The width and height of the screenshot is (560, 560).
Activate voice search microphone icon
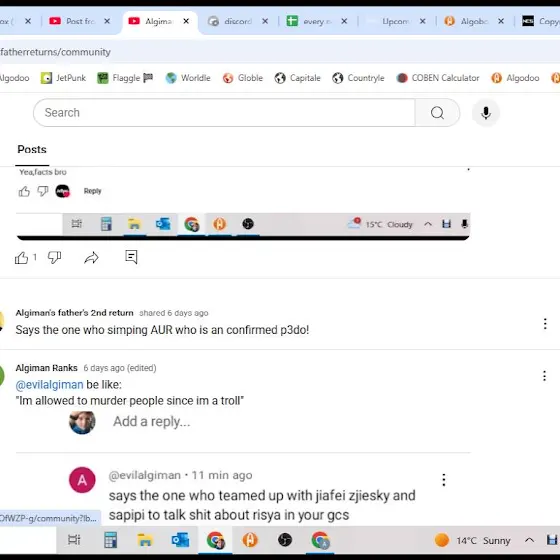pos(485,113)
